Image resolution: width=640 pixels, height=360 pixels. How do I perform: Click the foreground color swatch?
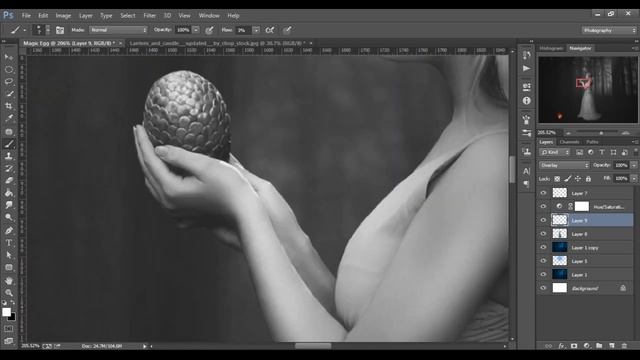point(6,312)
